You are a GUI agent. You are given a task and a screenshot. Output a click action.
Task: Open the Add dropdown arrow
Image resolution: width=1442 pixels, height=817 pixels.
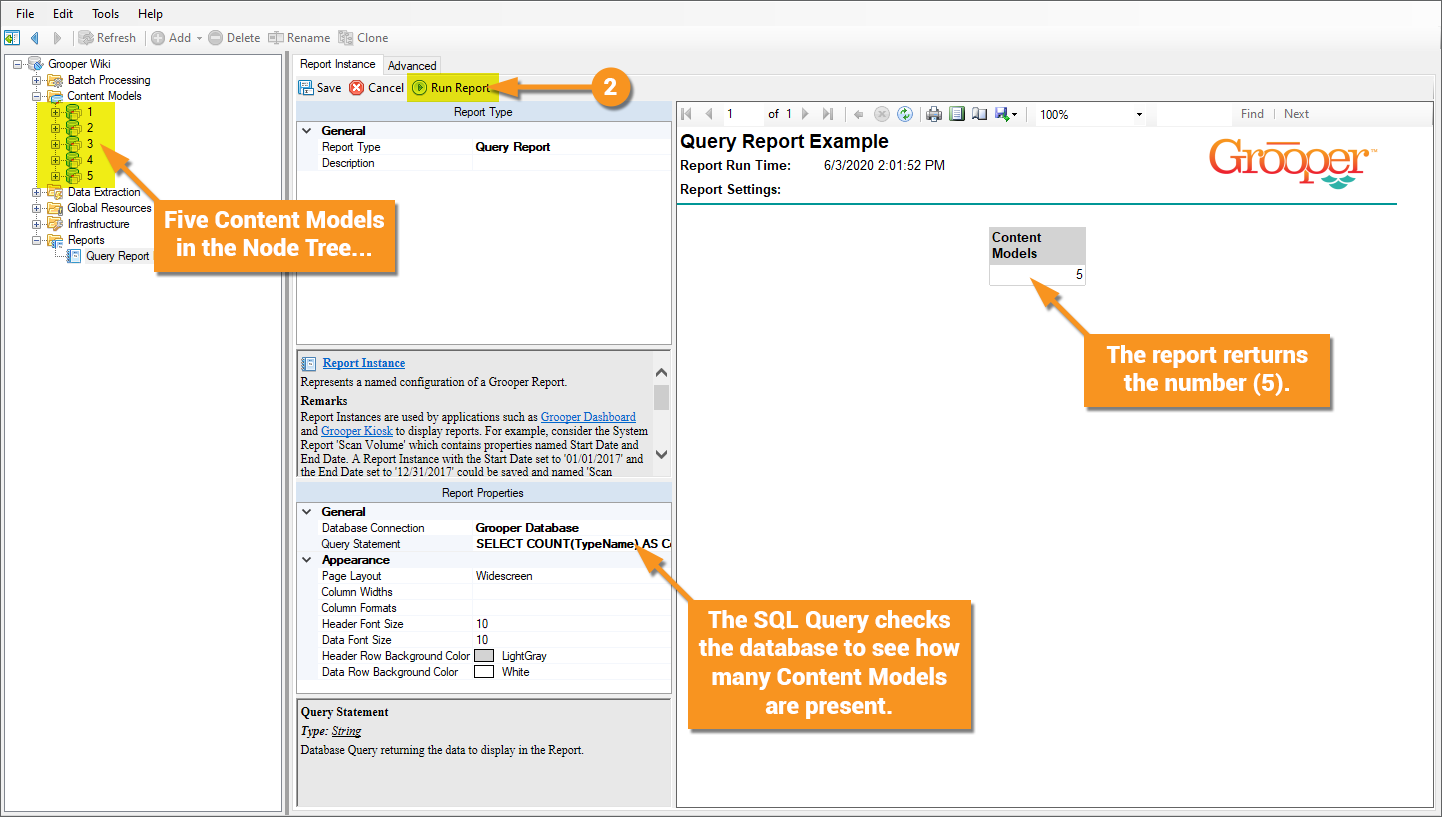[x=199, y=38]
